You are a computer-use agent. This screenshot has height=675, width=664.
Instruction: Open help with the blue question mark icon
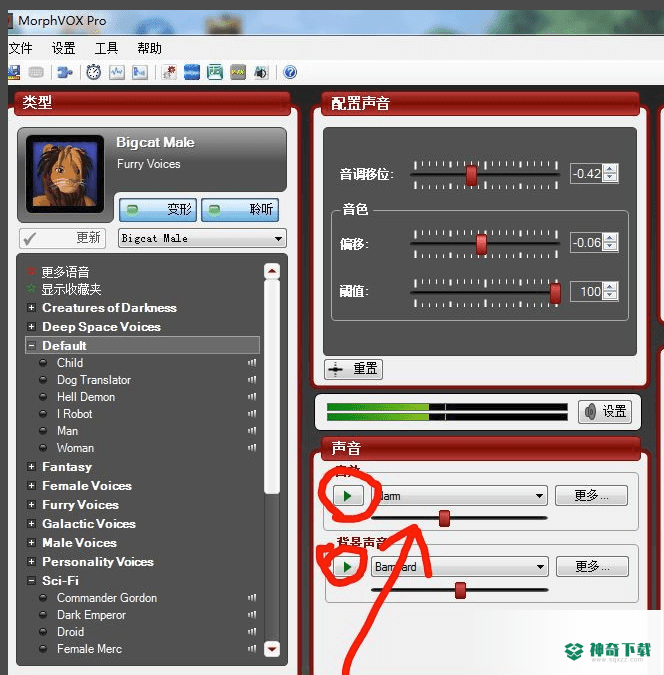290,72
